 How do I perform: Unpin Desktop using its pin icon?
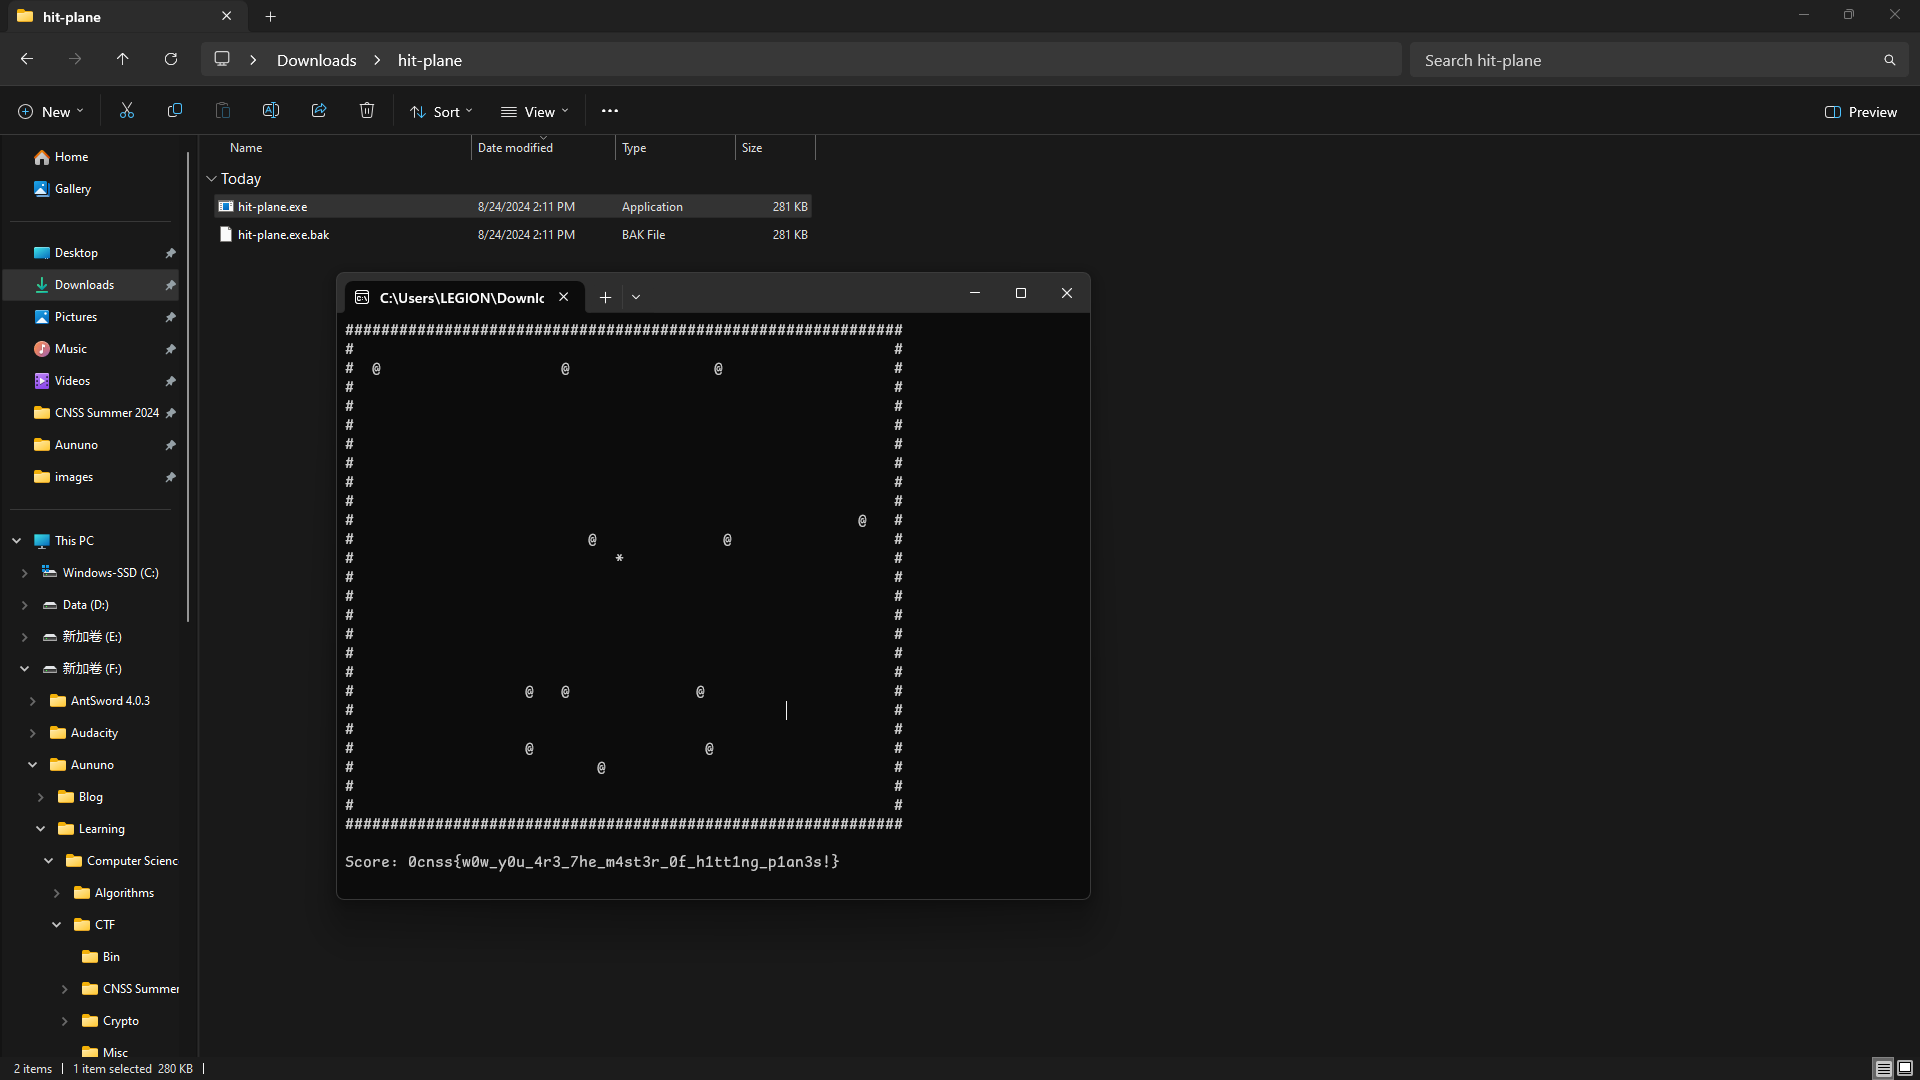click(170, 253)
